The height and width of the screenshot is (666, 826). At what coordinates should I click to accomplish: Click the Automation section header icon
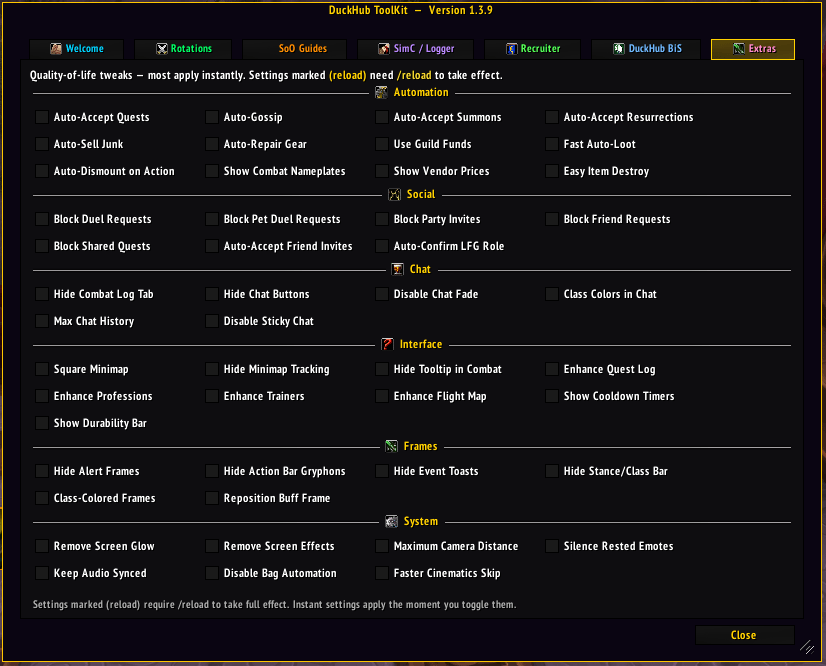pos(381,93)
